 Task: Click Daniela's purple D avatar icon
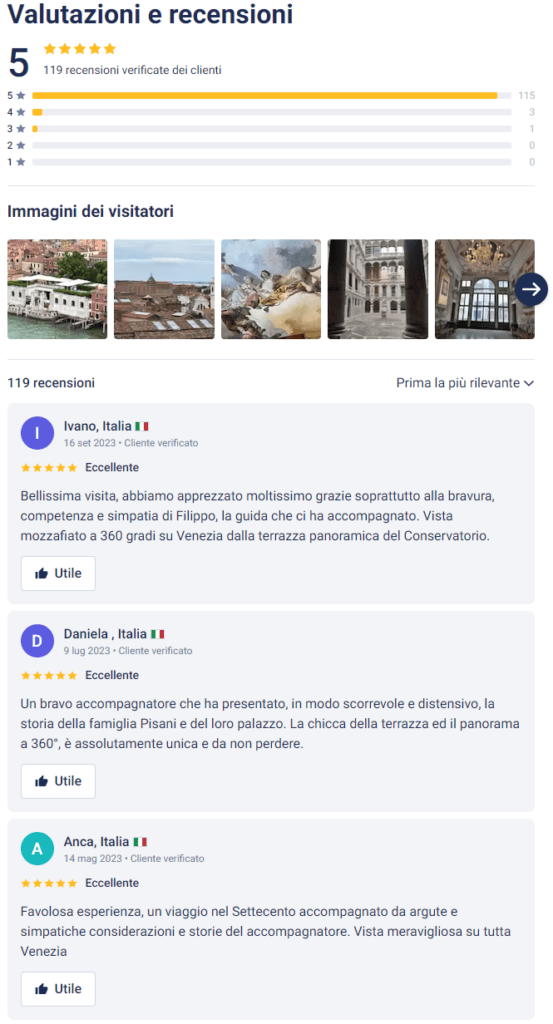[37, 641]
